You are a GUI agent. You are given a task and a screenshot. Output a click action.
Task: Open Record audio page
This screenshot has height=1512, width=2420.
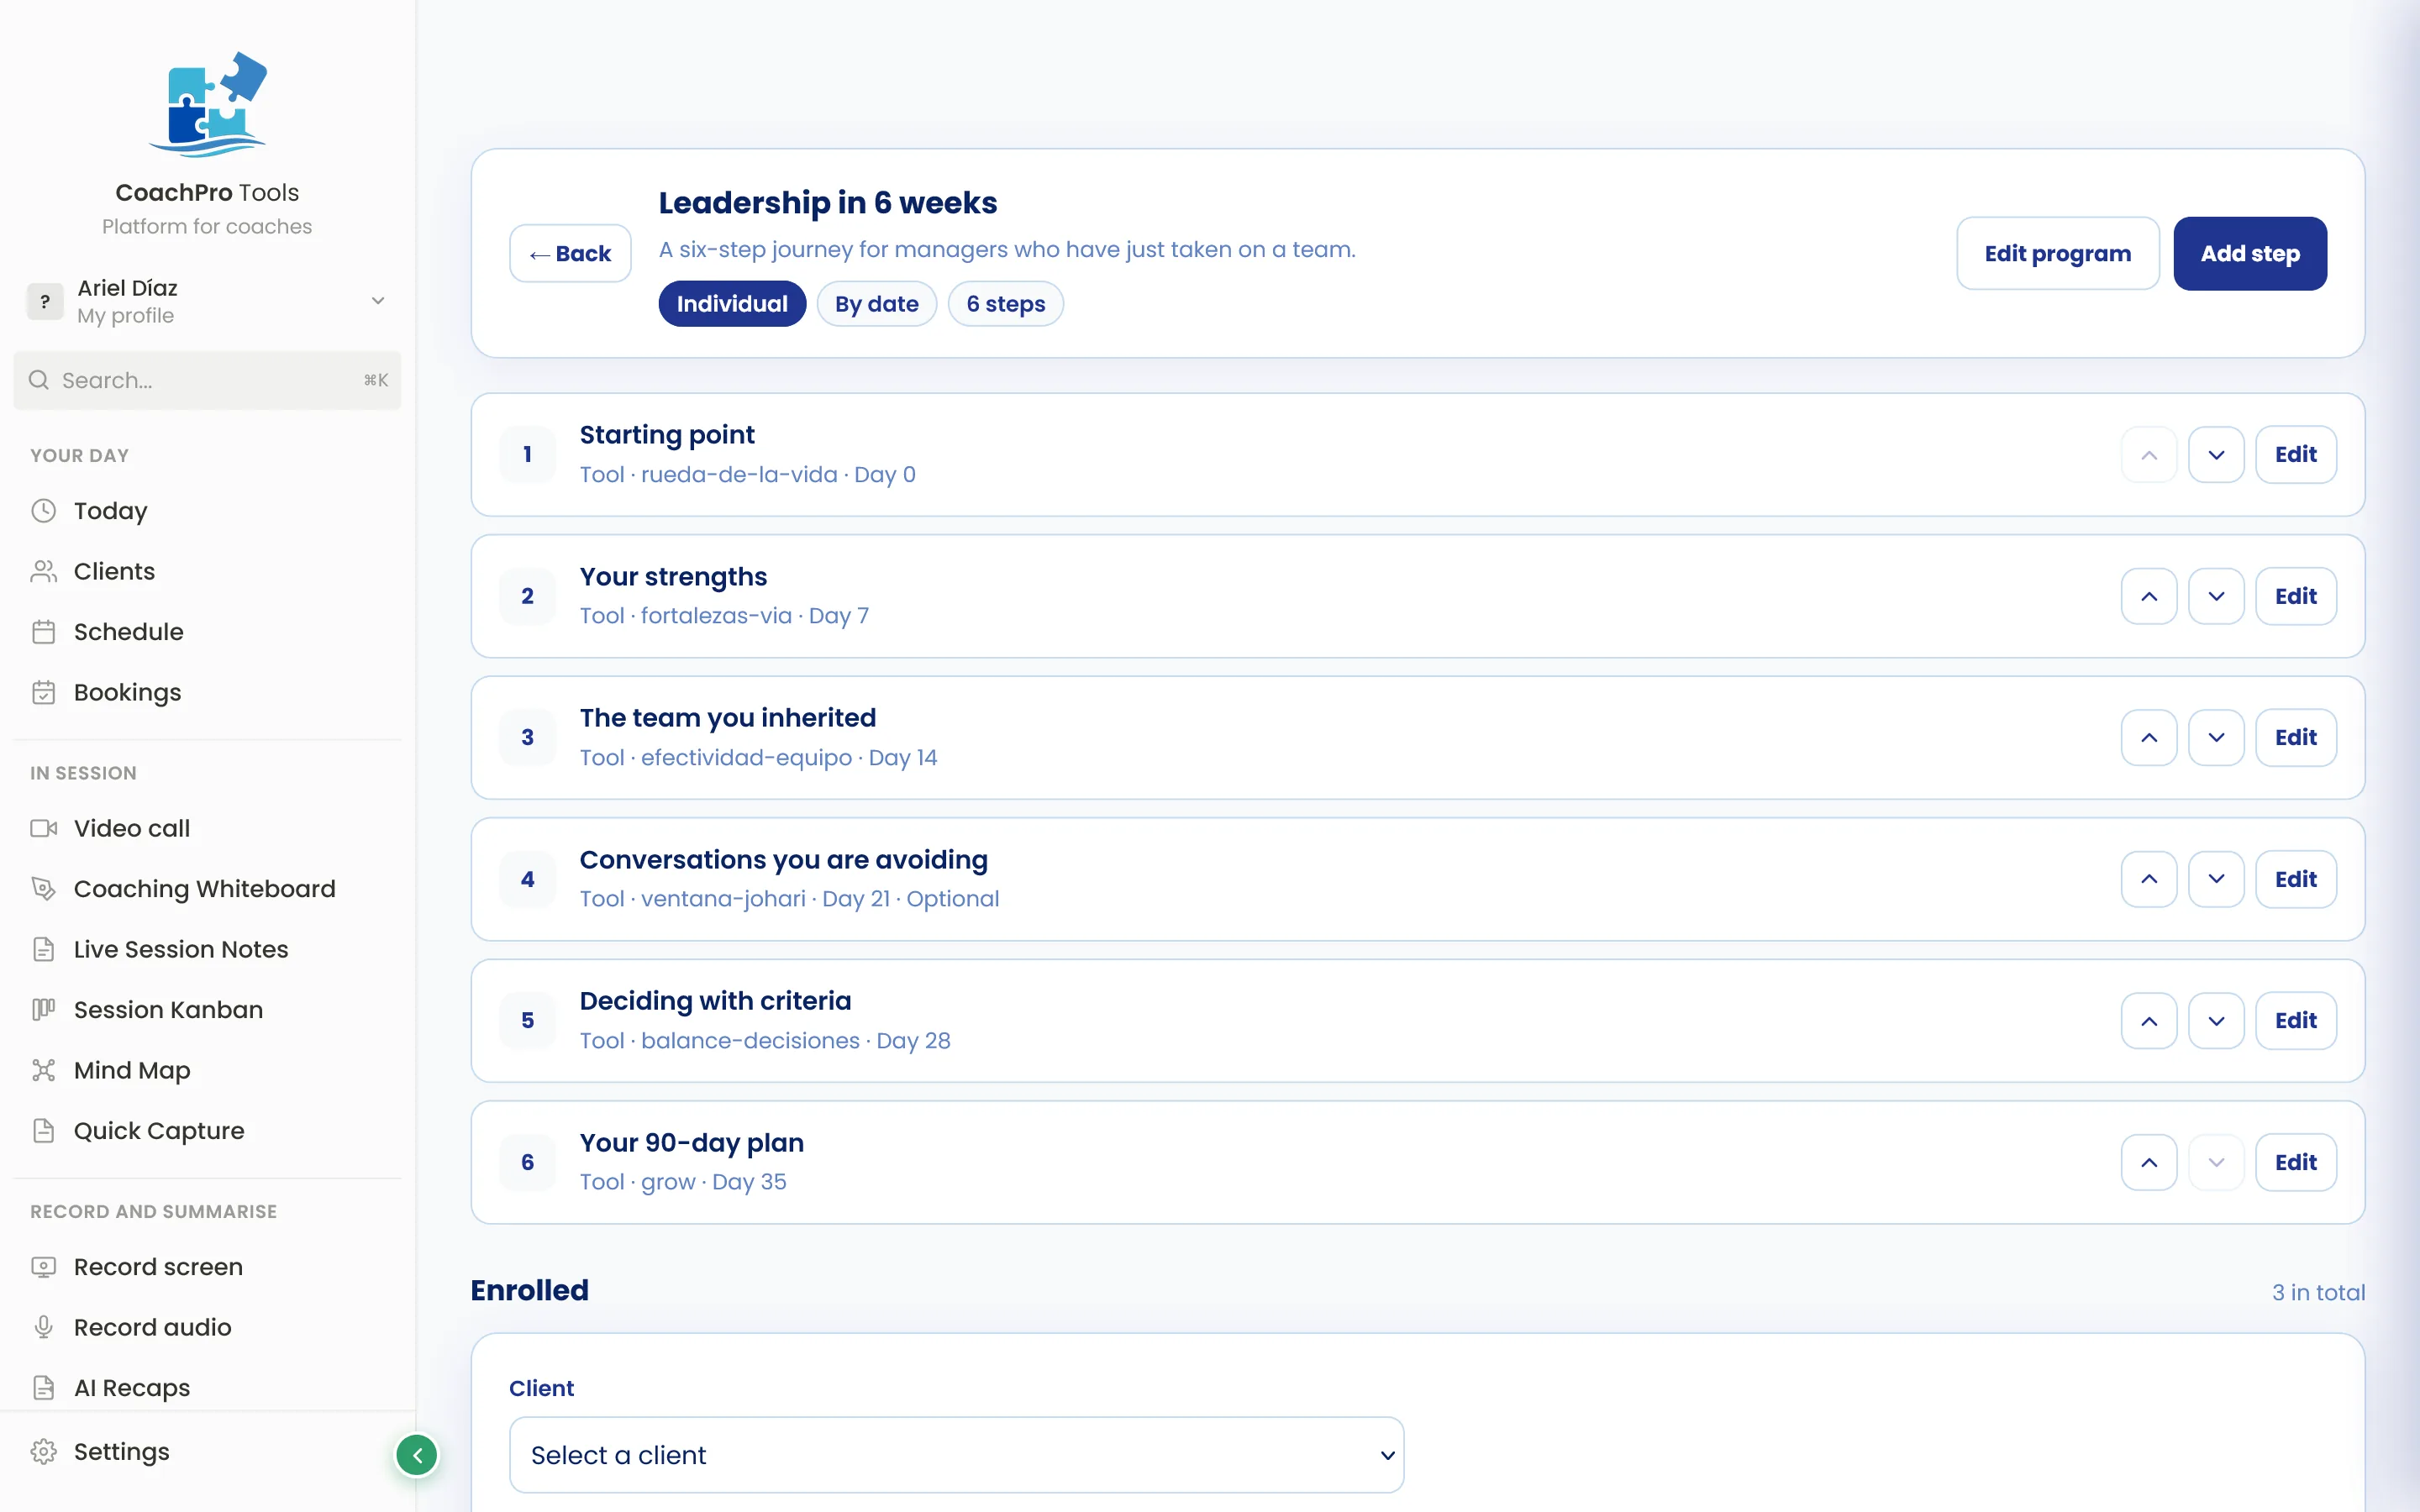(152, 1327)
